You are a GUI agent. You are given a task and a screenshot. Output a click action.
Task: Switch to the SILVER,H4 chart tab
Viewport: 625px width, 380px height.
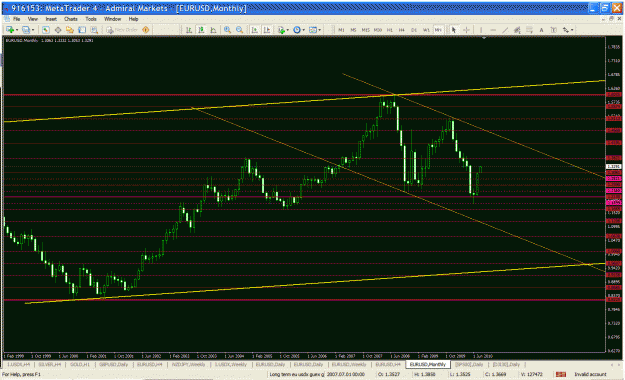coord(50,364)
